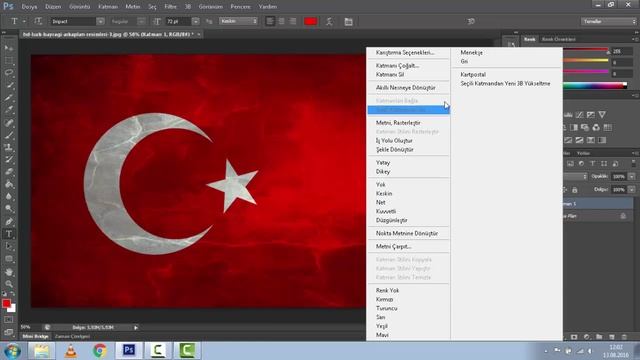The image size is (640, 360).
Task: Click the red text color swatch
Action: pos(311,21)
